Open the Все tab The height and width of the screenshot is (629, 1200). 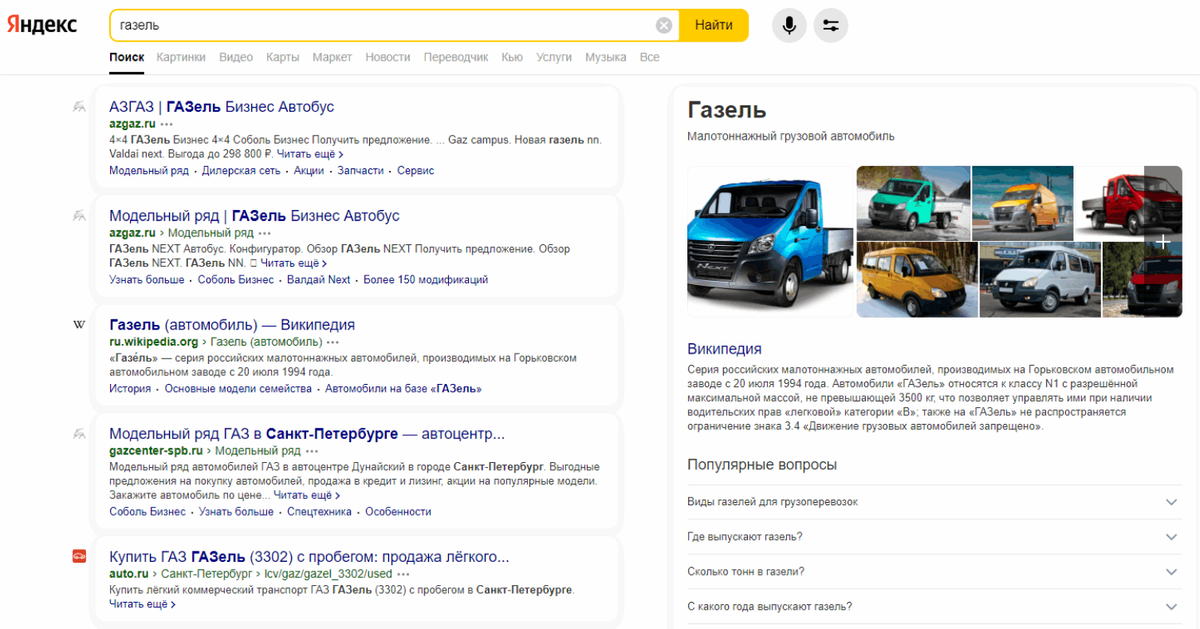pos(650,57)
